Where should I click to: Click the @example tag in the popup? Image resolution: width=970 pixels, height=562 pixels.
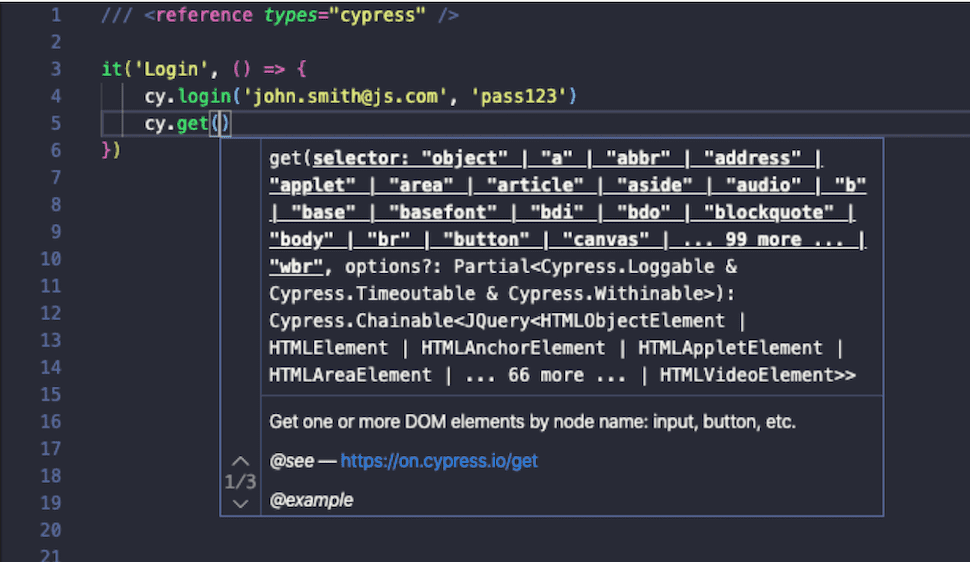(311, 500)
